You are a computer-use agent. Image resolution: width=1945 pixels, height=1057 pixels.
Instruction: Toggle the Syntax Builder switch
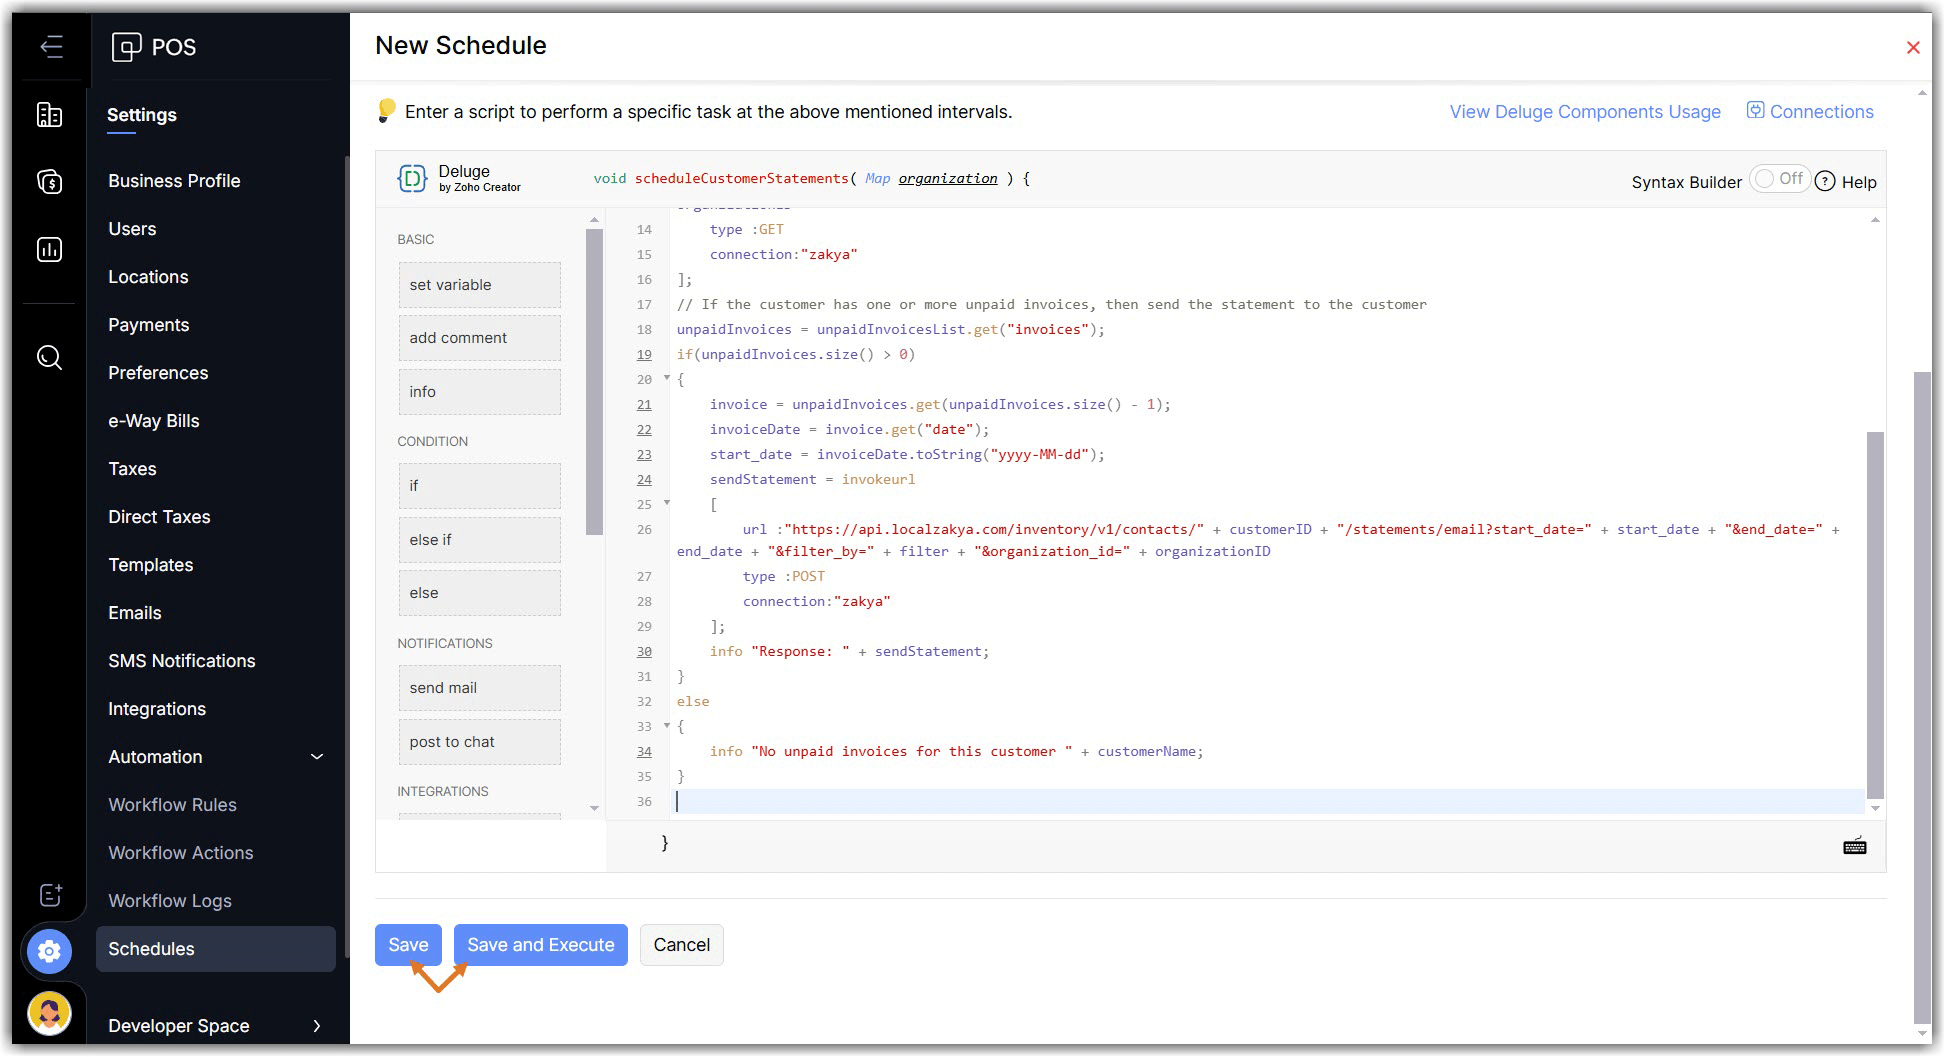click(1779, 179)
